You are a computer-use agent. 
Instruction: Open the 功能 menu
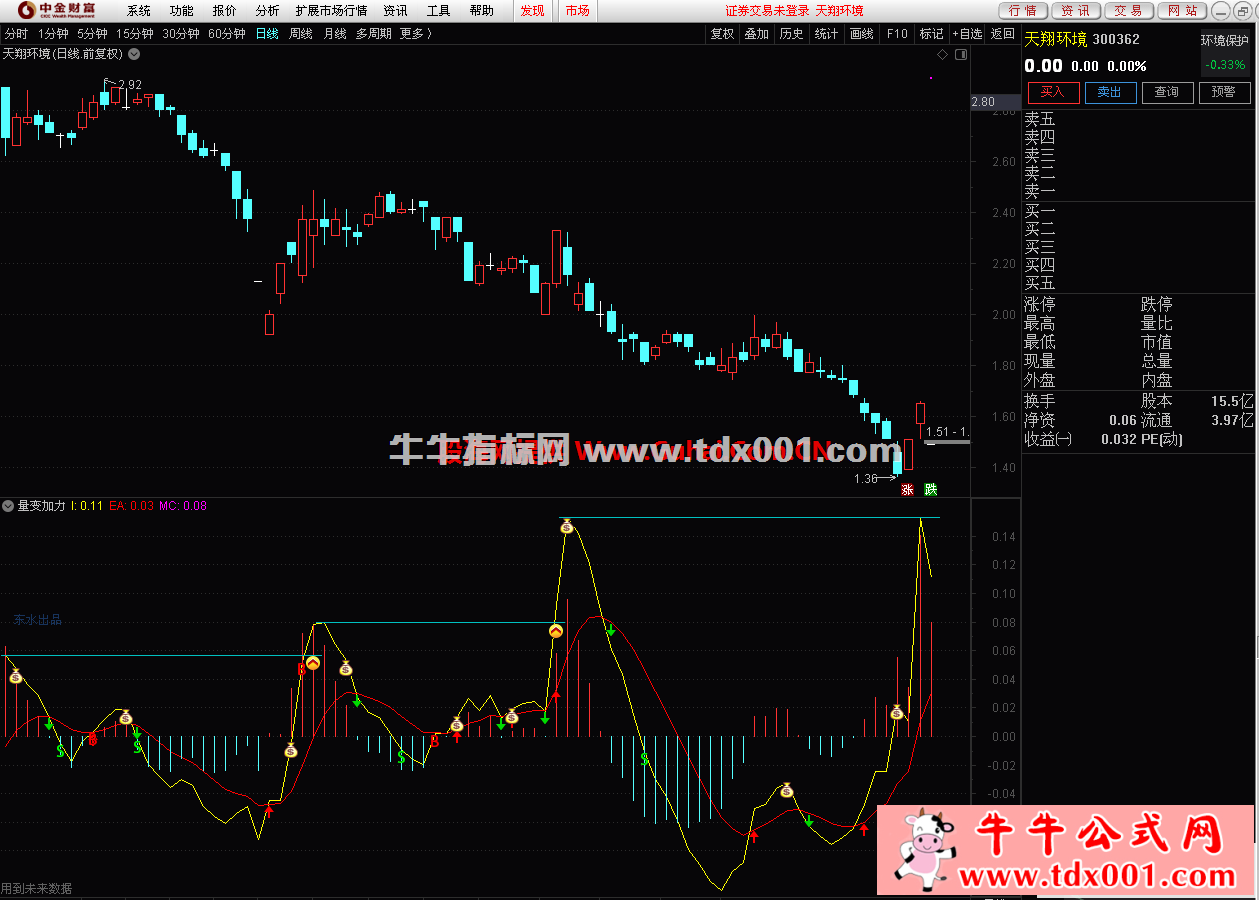tap(181, 11)
